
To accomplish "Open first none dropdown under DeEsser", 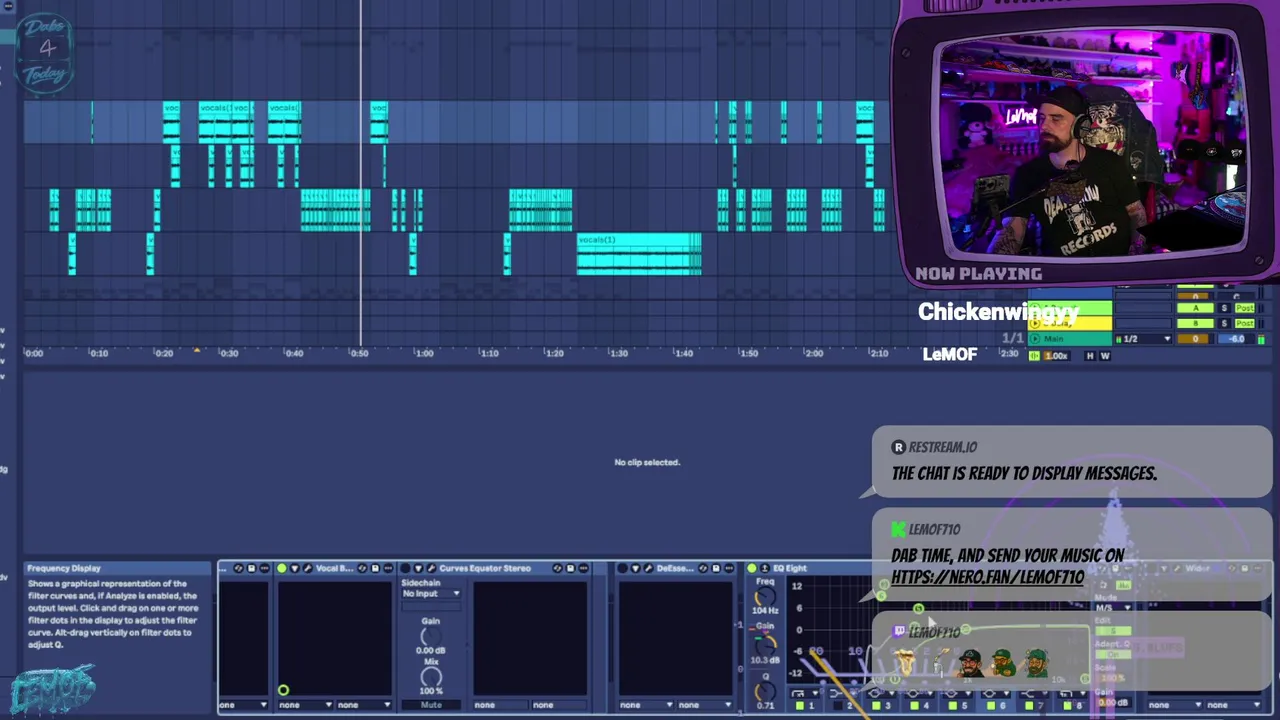I will click(647, 705).
